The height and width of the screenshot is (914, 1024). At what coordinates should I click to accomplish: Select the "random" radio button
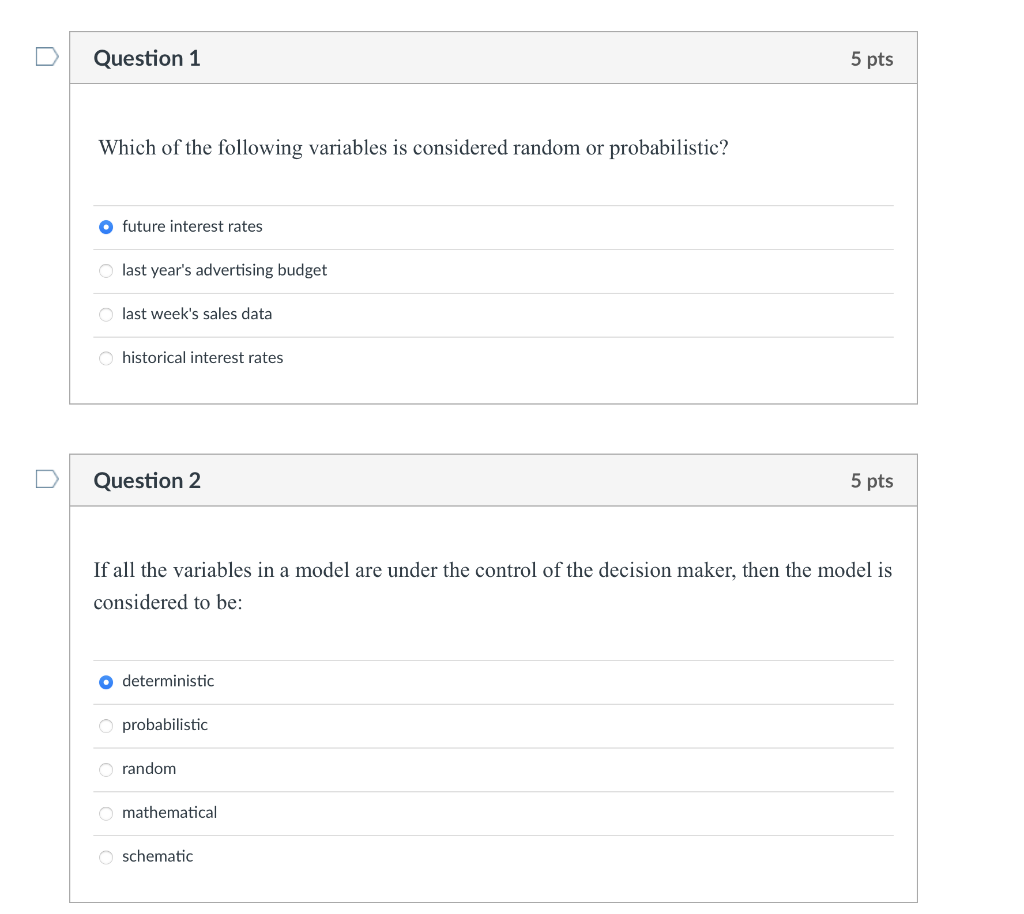[106, 770]
